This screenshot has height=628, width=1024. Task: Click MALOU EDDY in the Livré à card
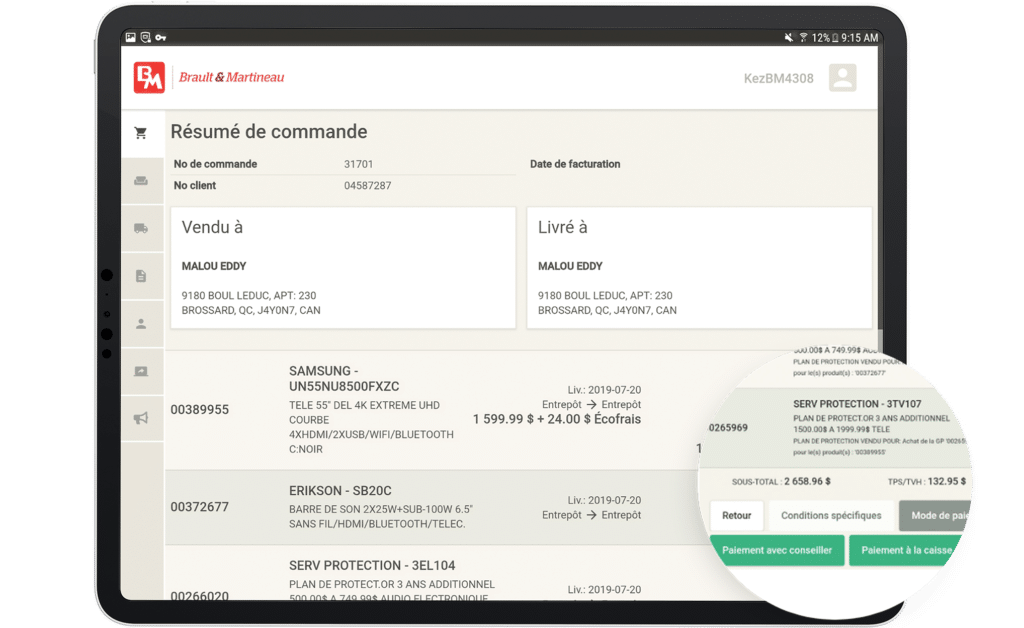click(x=570, y=266)
